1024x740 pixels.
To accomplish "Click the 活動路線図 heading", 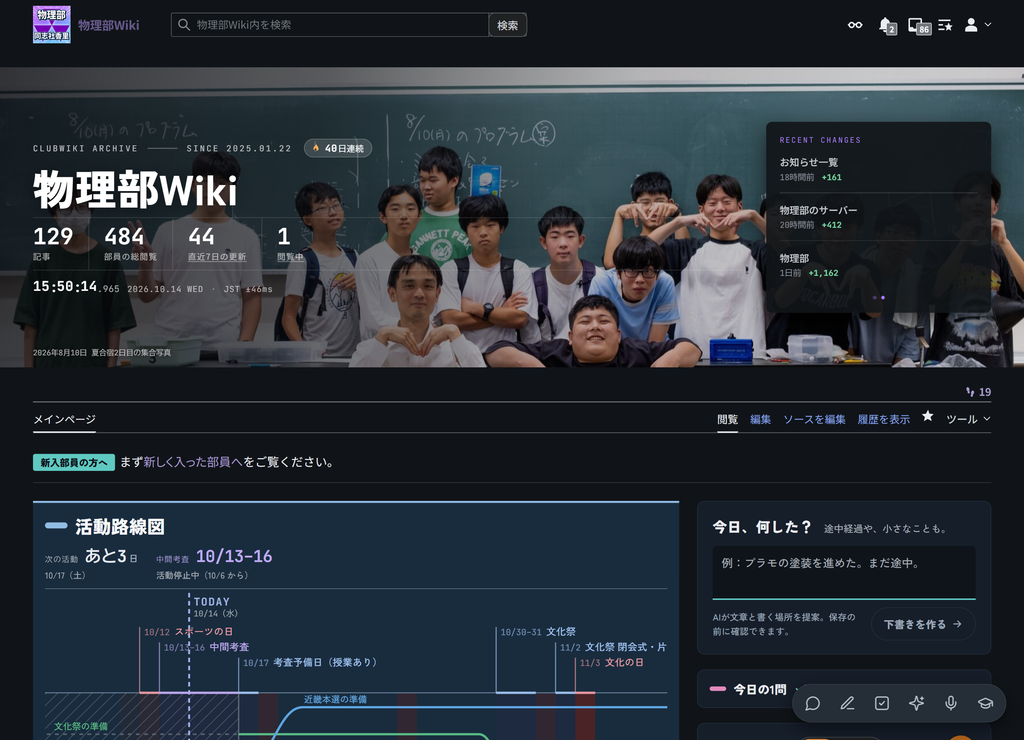I will 120,526.
